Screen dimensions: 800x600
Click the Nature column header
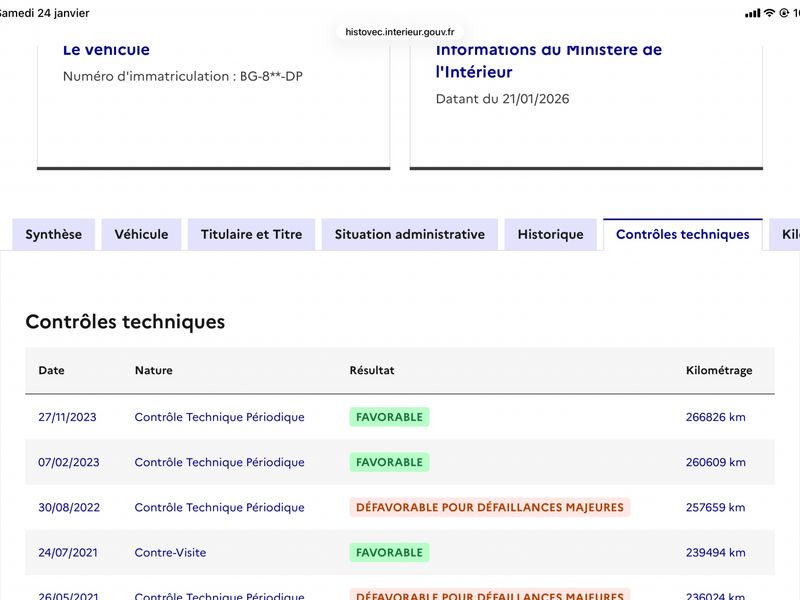(x=154, y=370)
